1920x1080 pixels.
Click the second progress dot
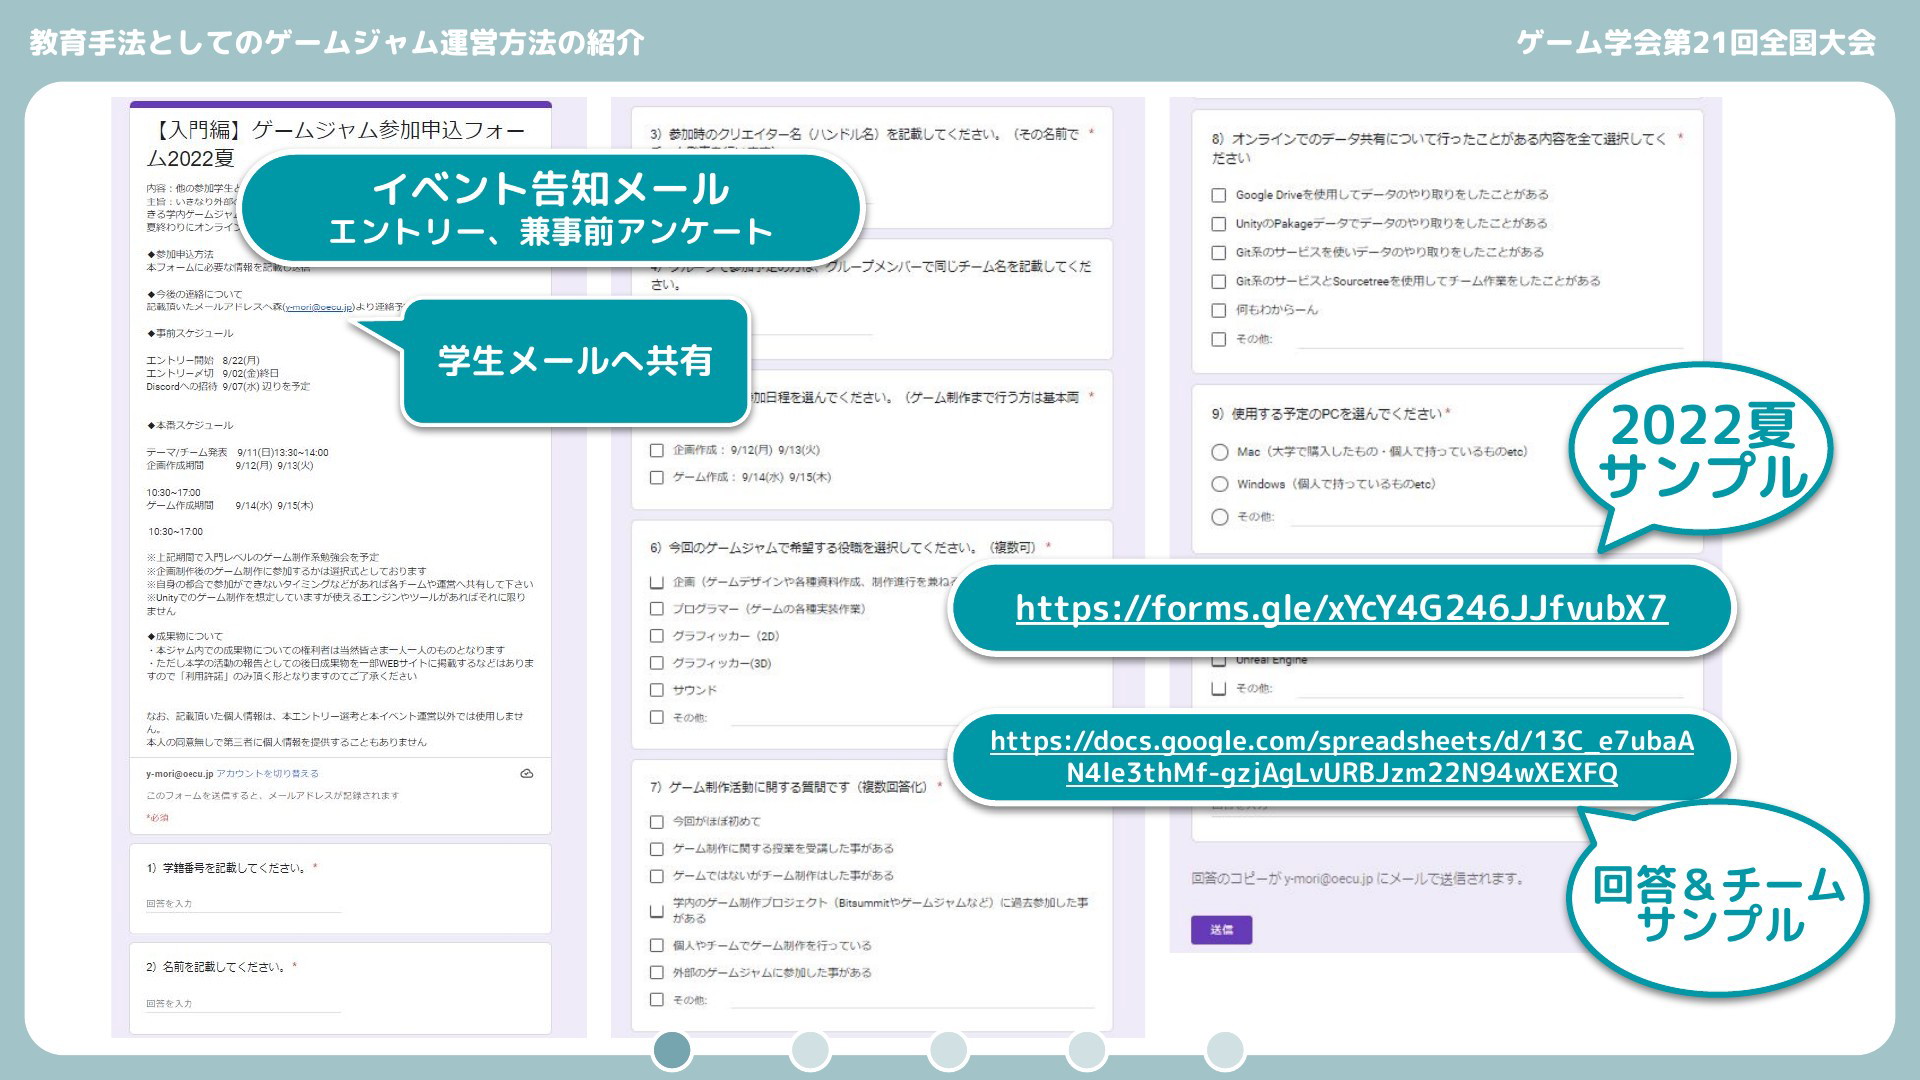810,1050
